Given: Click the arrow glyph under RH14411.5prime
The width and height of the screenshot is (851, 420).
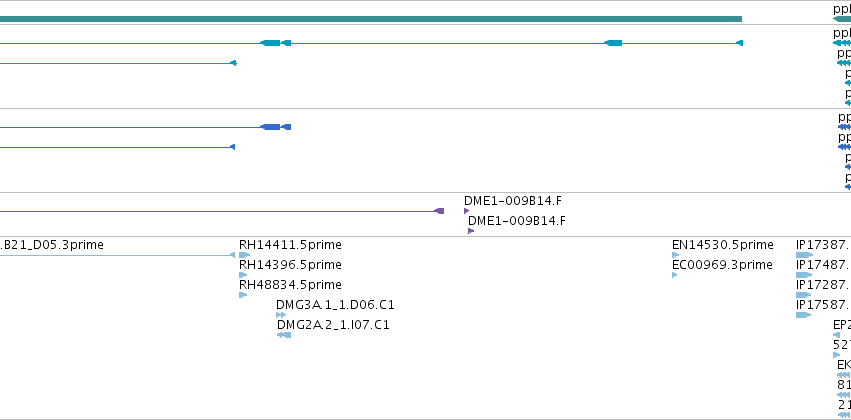Looking at the screenshot, I should pyautogui.click(x=244, y=255).
